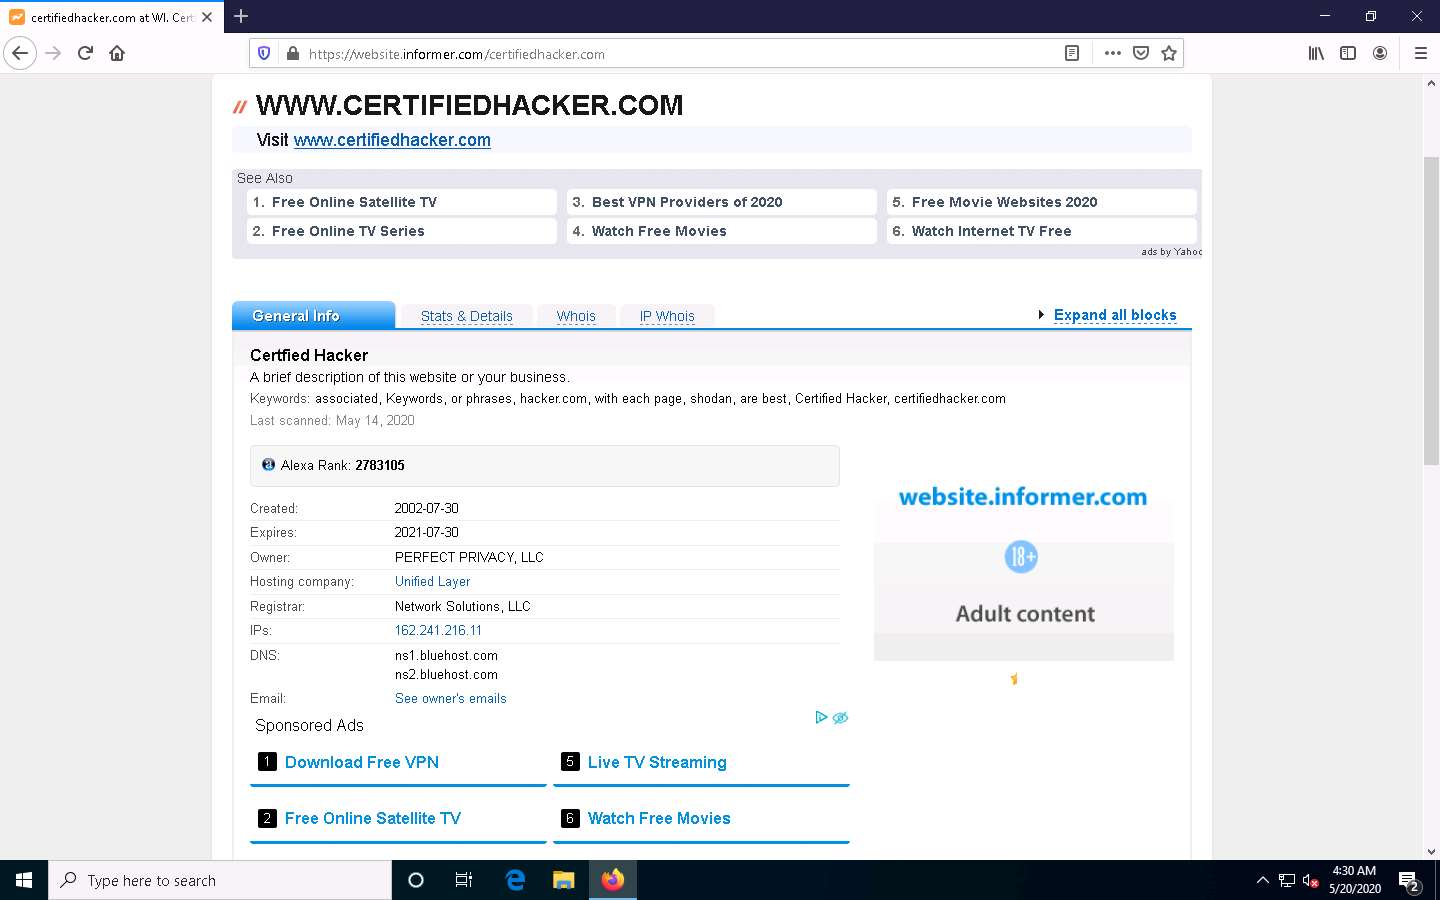Click the page vertical scrollbar thumb
The image size is (1440, 900).
pos(1431,311)
